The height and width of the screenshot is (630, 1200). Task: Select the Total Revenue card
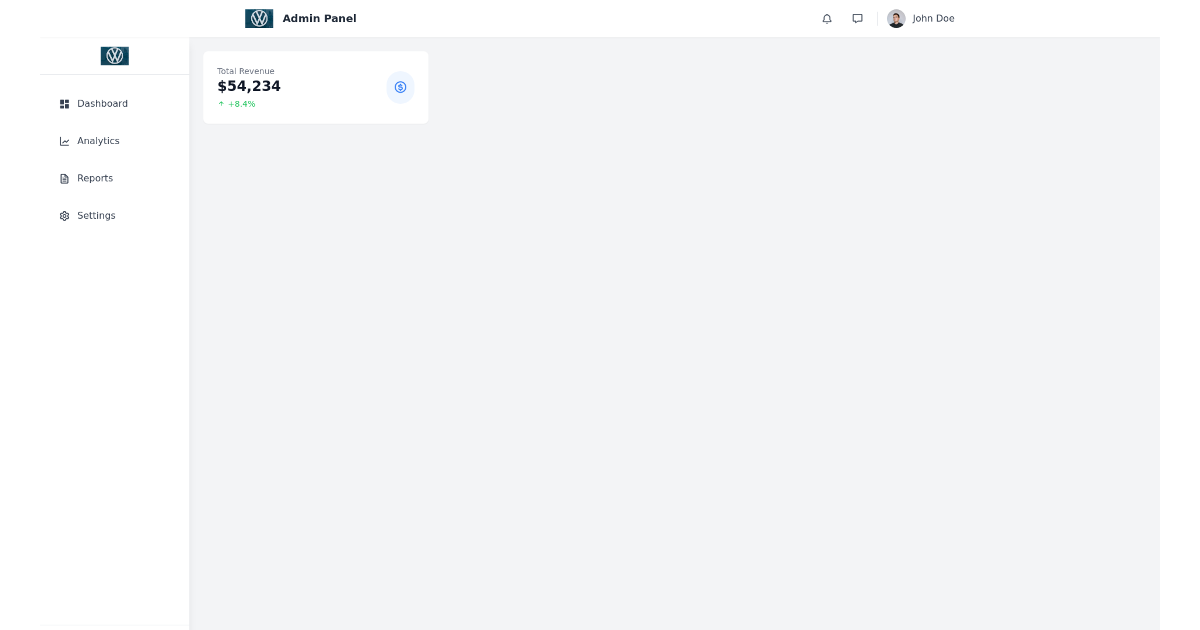tap(315, 87)
